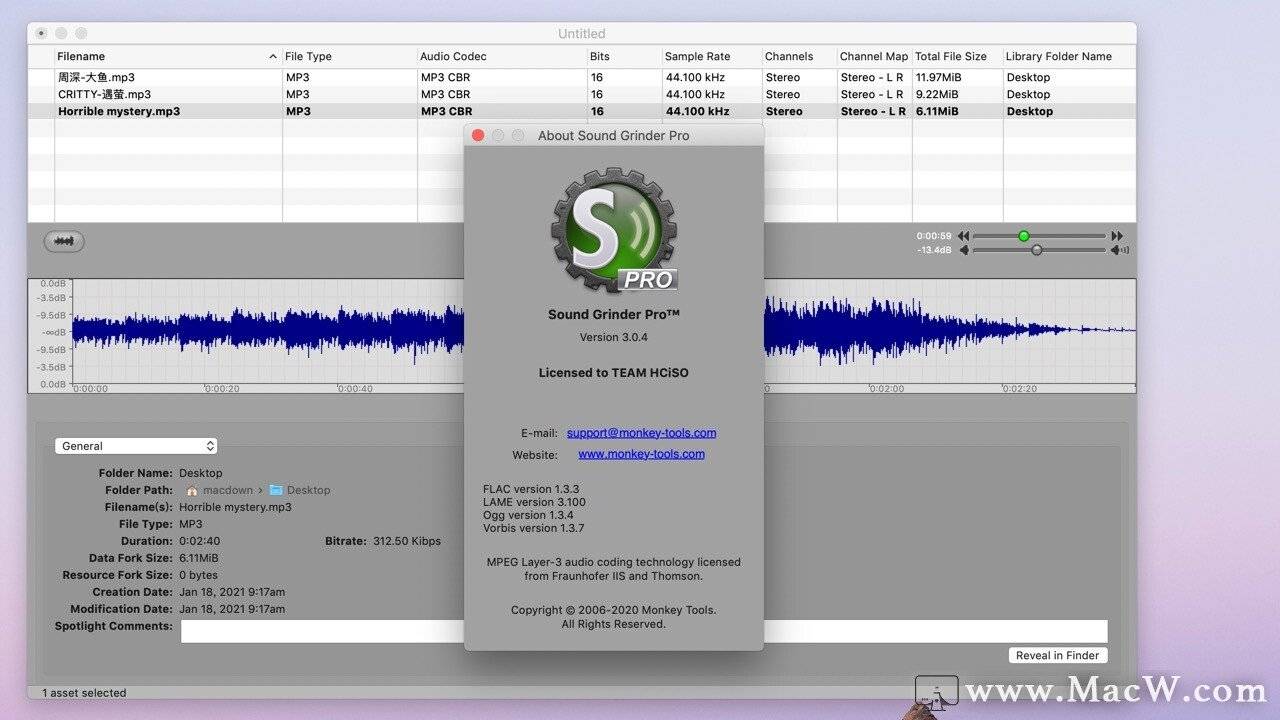Click the Modification Date value
This screenshot has width=1280, height=720.
232,609
